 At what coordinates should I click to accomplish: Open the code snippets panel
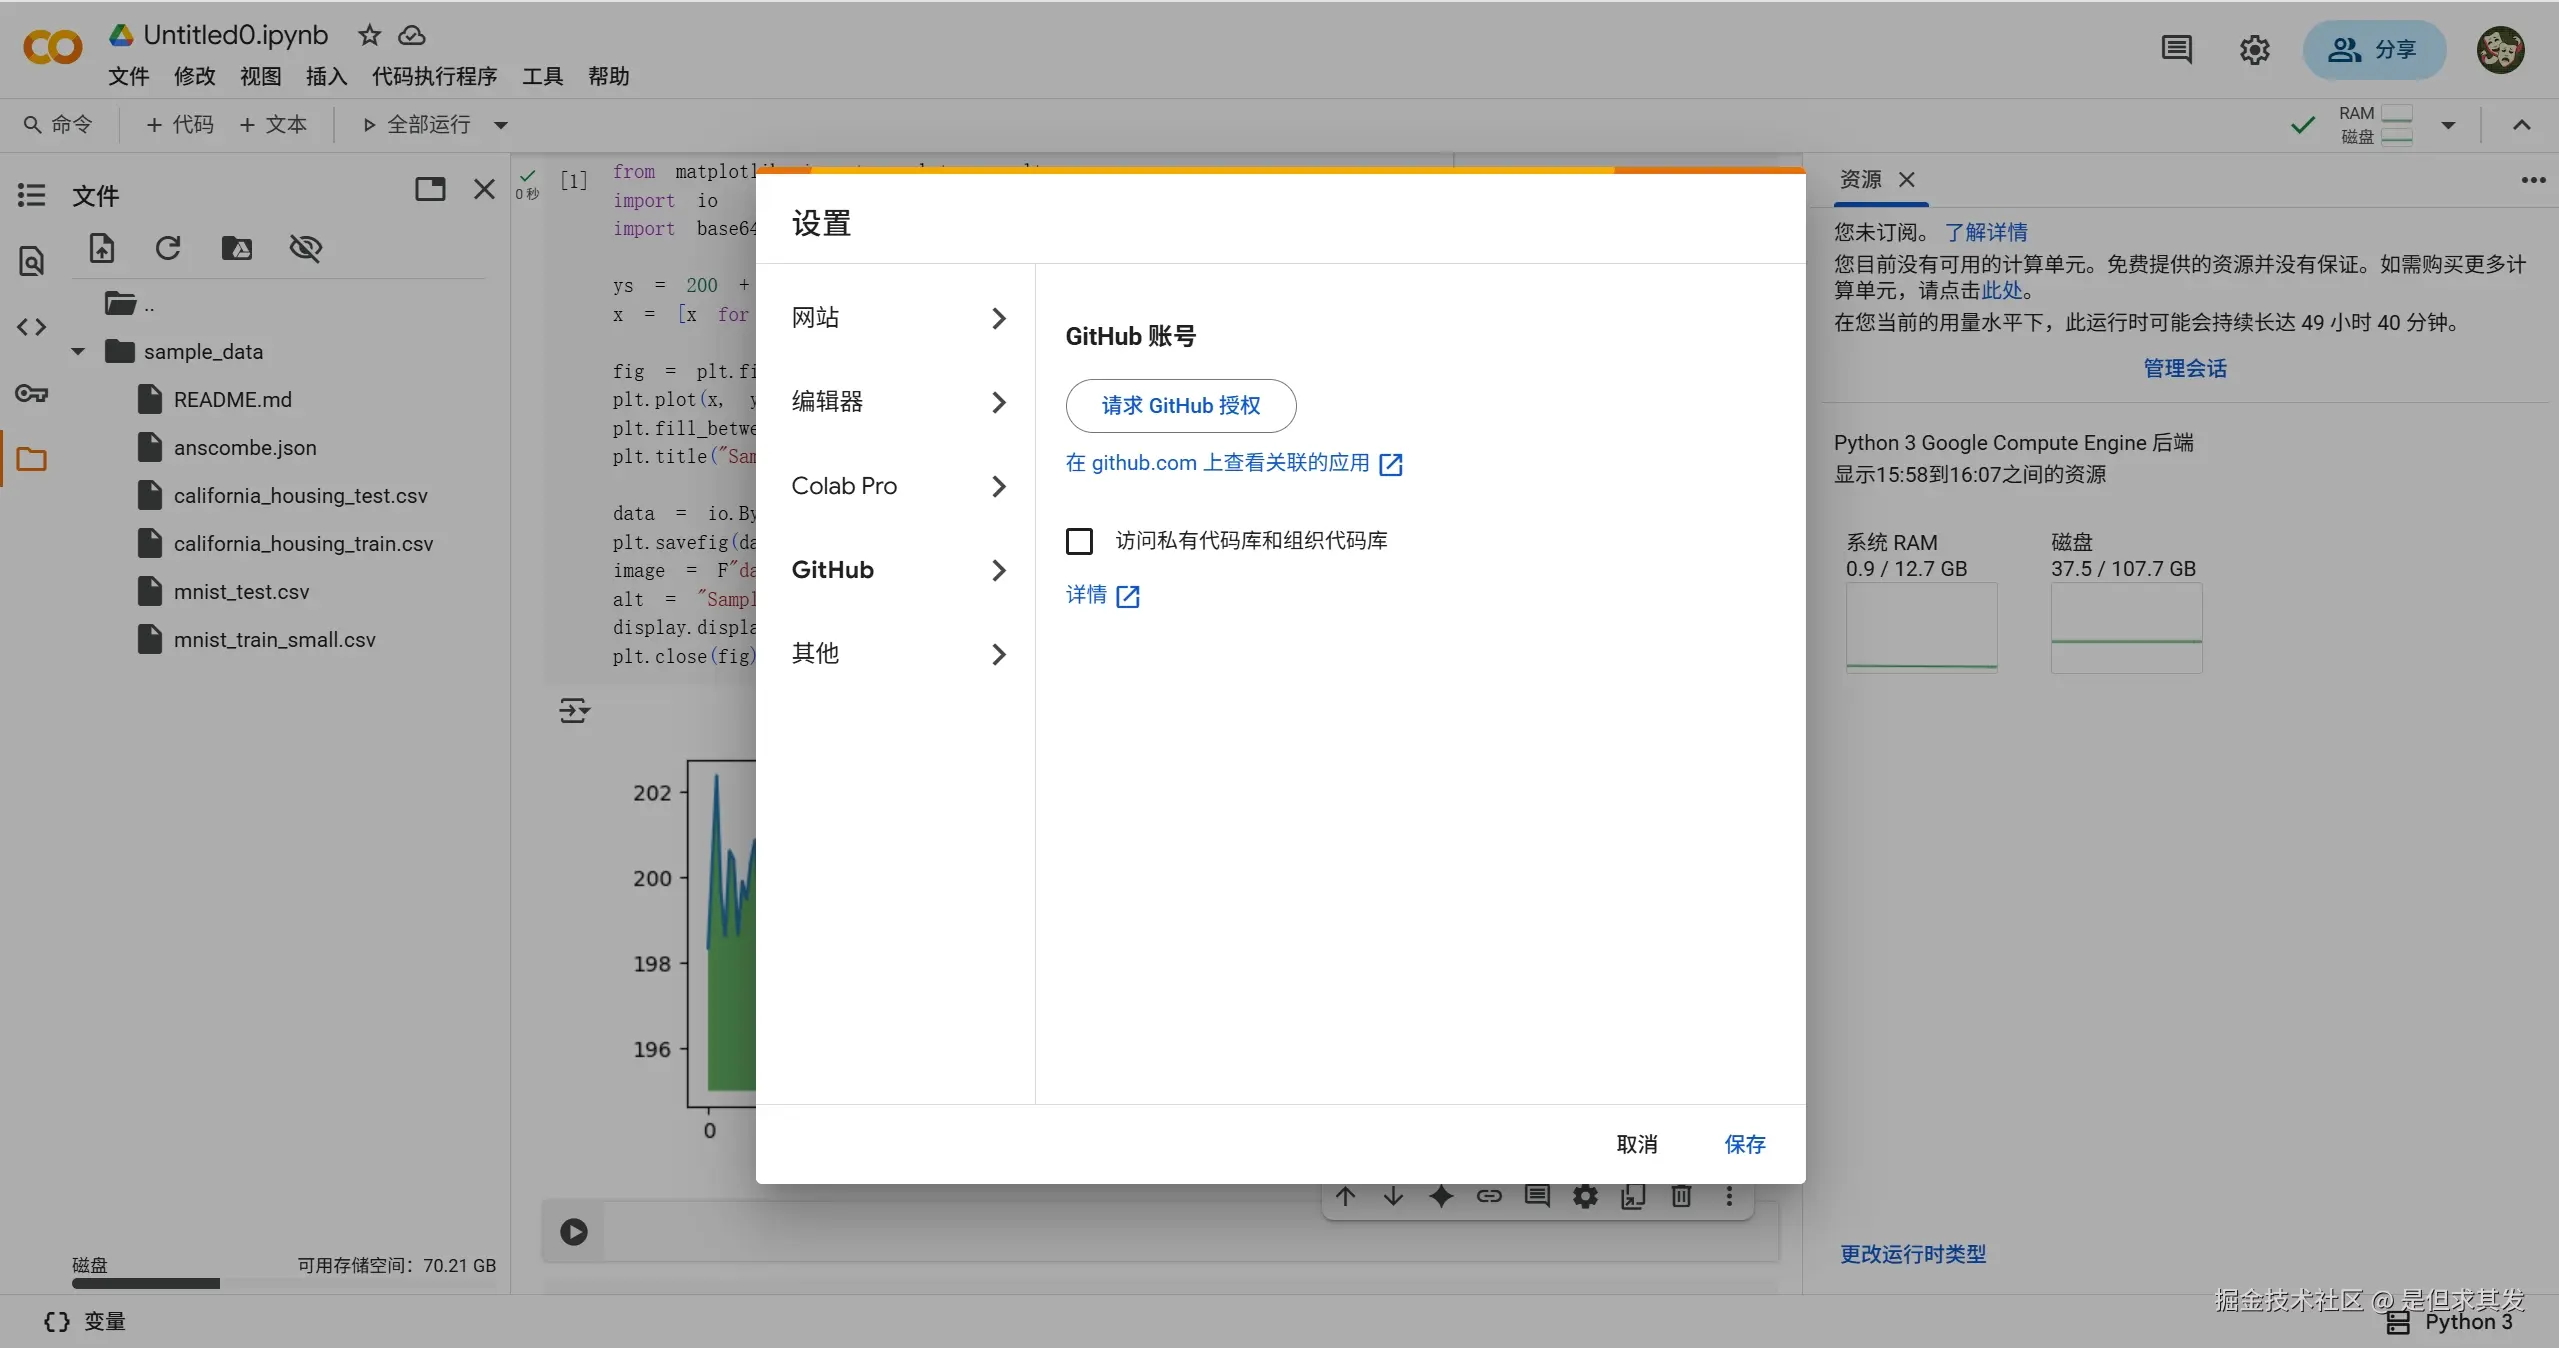point(31,325)
